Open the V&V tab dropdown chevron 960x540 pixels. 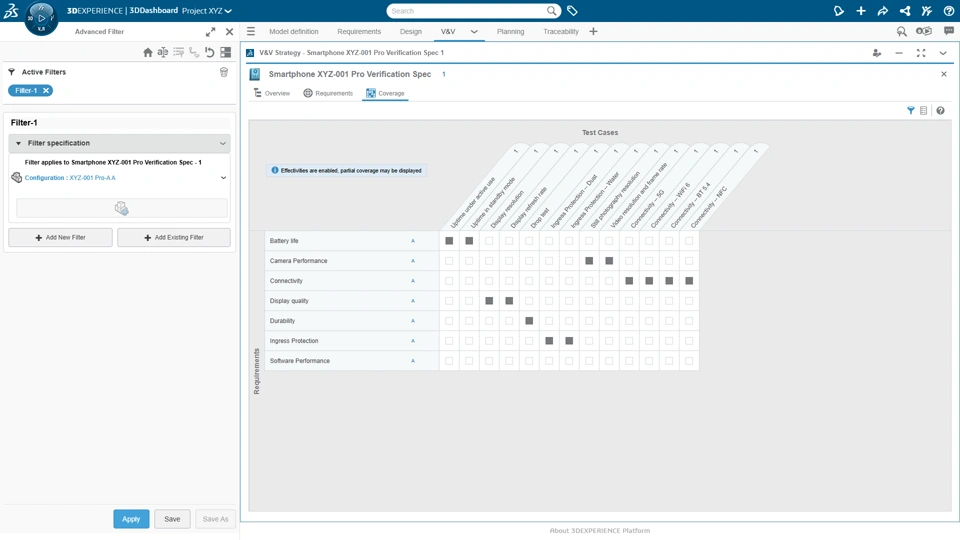click(474, 31)
